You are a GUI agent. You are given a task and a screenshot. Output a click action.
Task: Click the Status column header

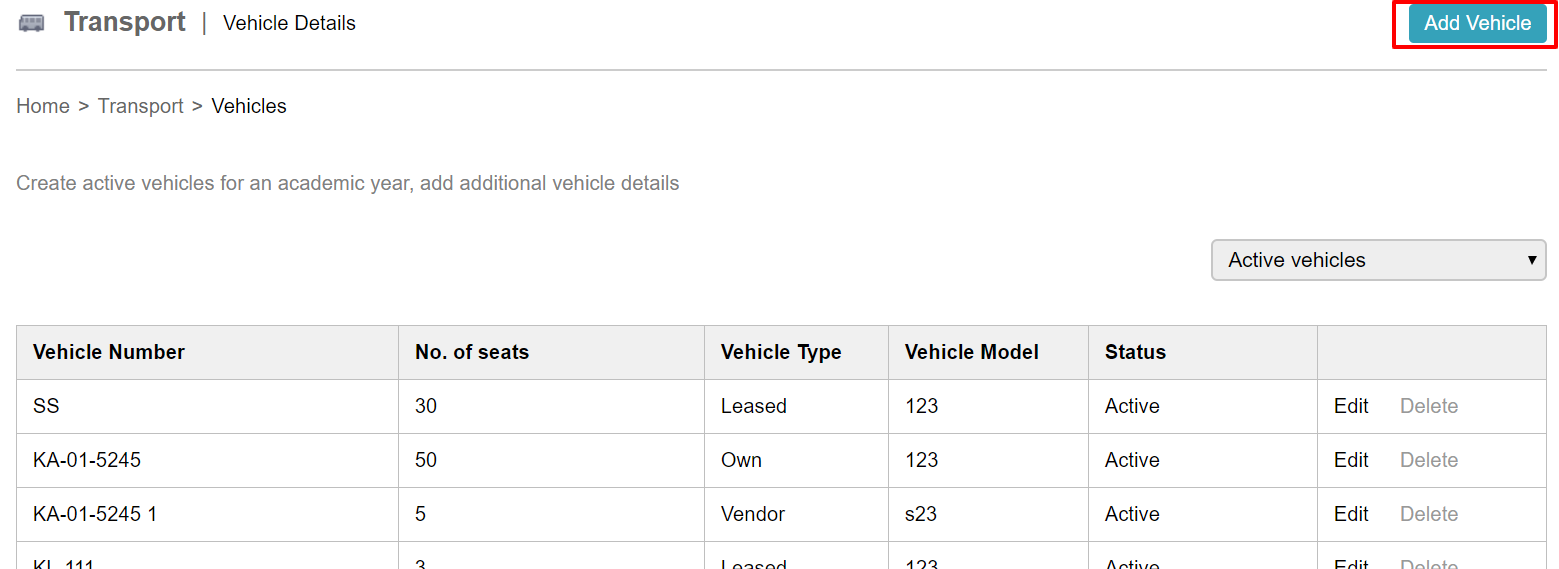[x=1203, y=352]
